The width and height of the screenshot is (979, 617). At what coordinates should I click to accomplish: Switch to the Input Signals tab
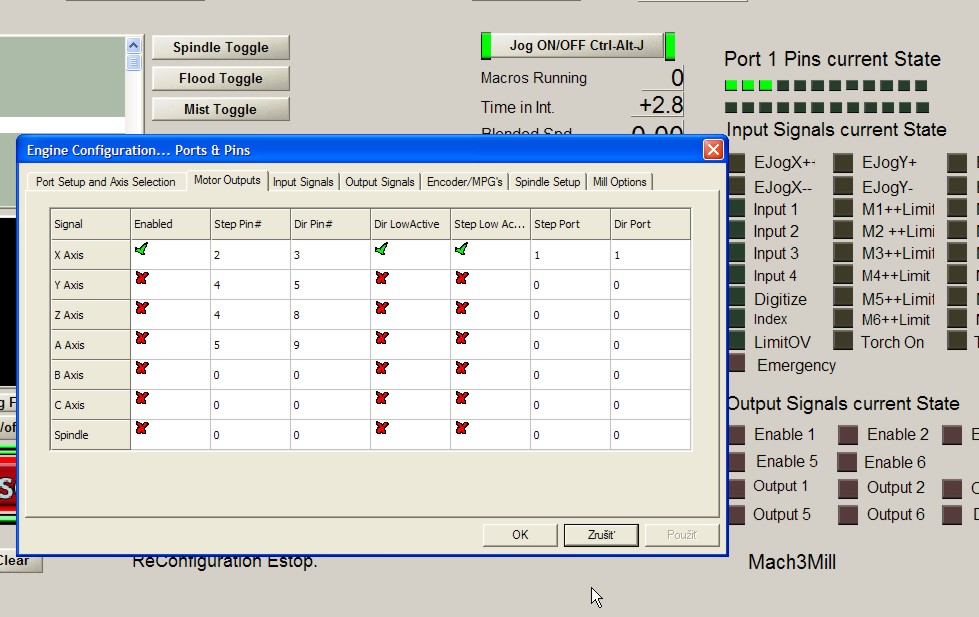[x=303, y=182]
